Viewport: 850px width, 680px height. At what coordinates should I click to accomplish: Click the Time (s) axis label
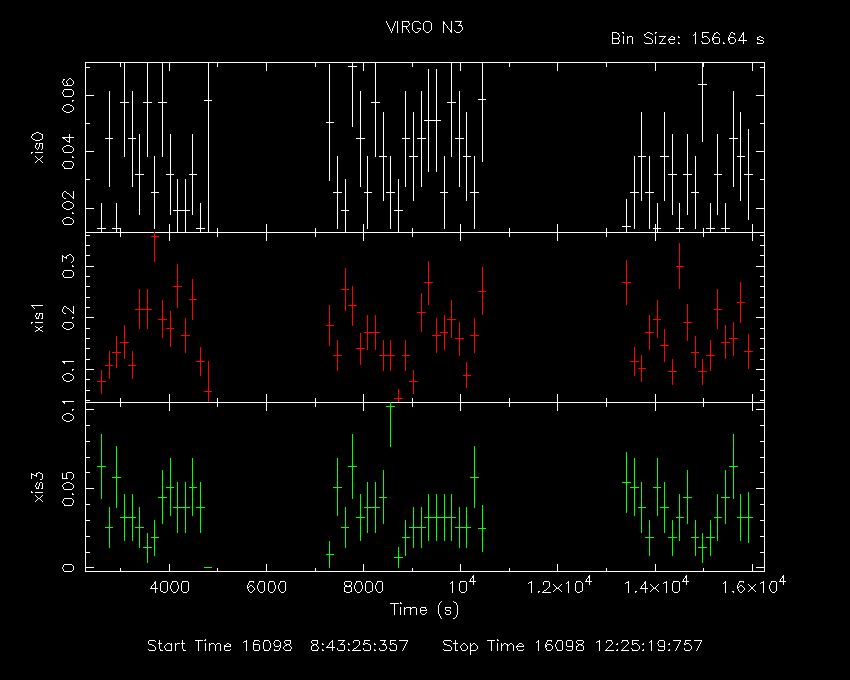tap(424, 610)
